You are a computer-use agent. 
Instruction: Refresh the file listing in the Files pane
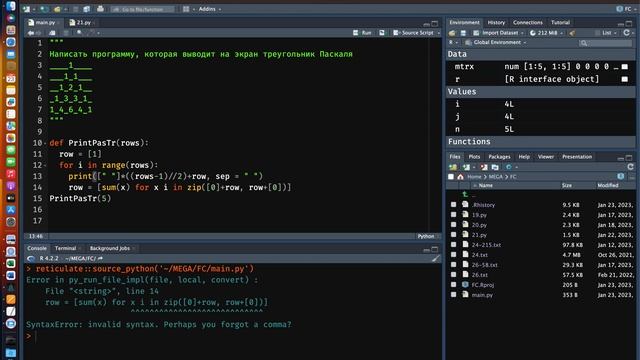[631, 167]
